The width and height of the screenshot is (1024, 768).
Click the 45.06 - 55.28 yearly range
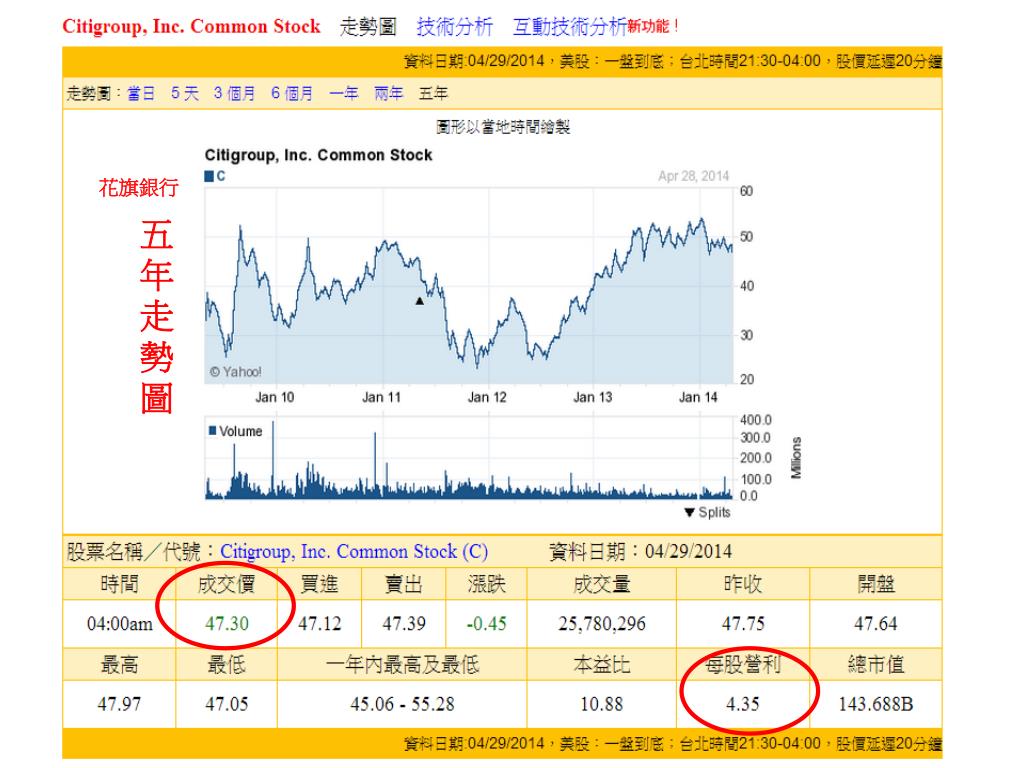402,704
